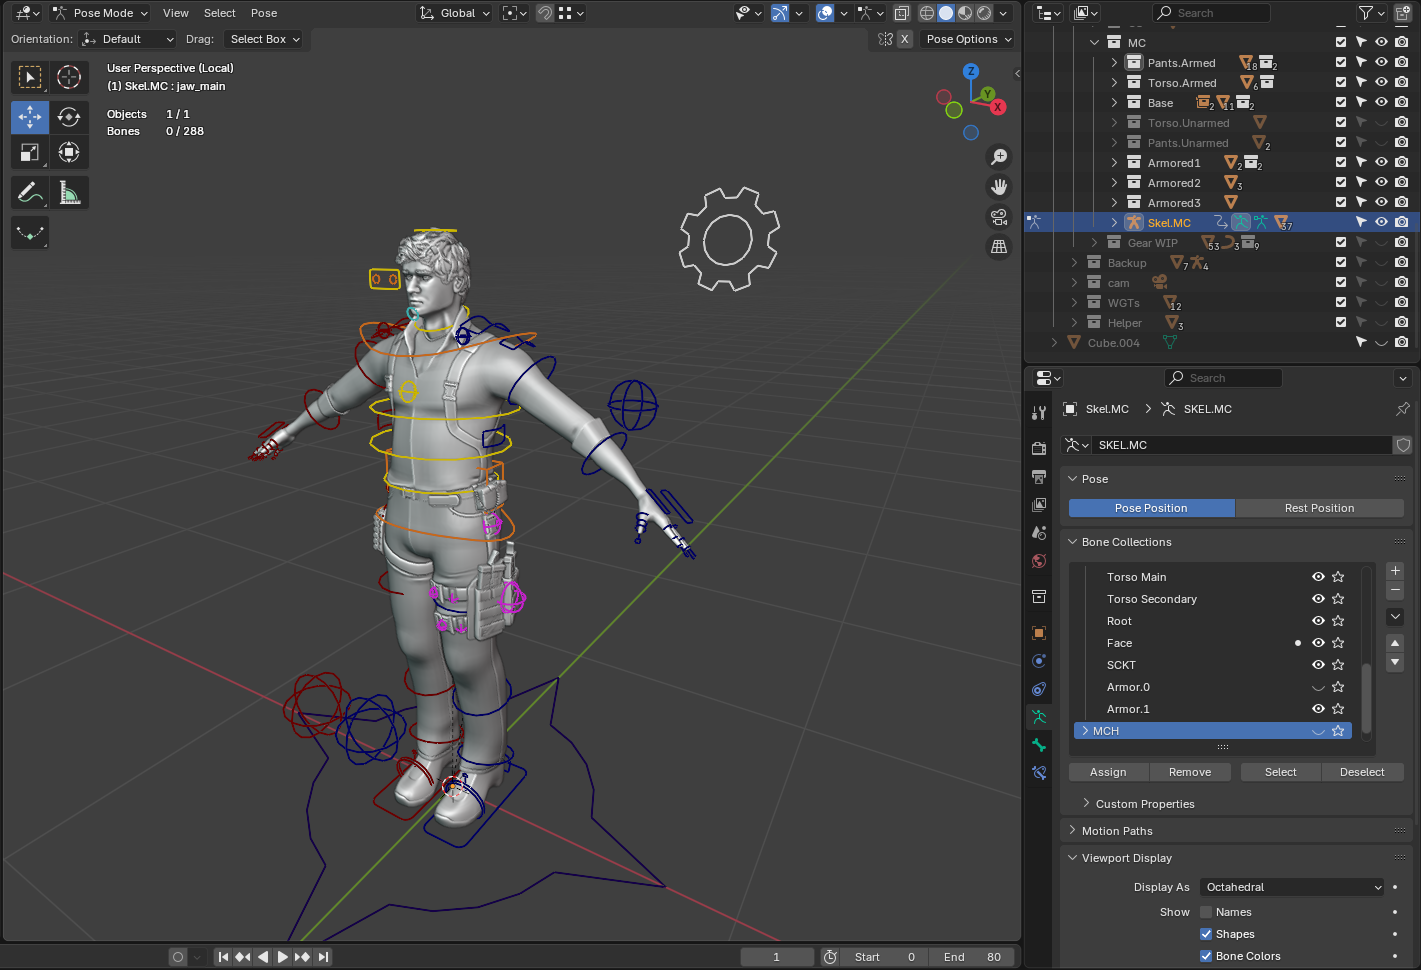The width and height of the screenshot is (1421, 970).
Task: Click the red X axis gizmo ball
Action: pos(997,107)
